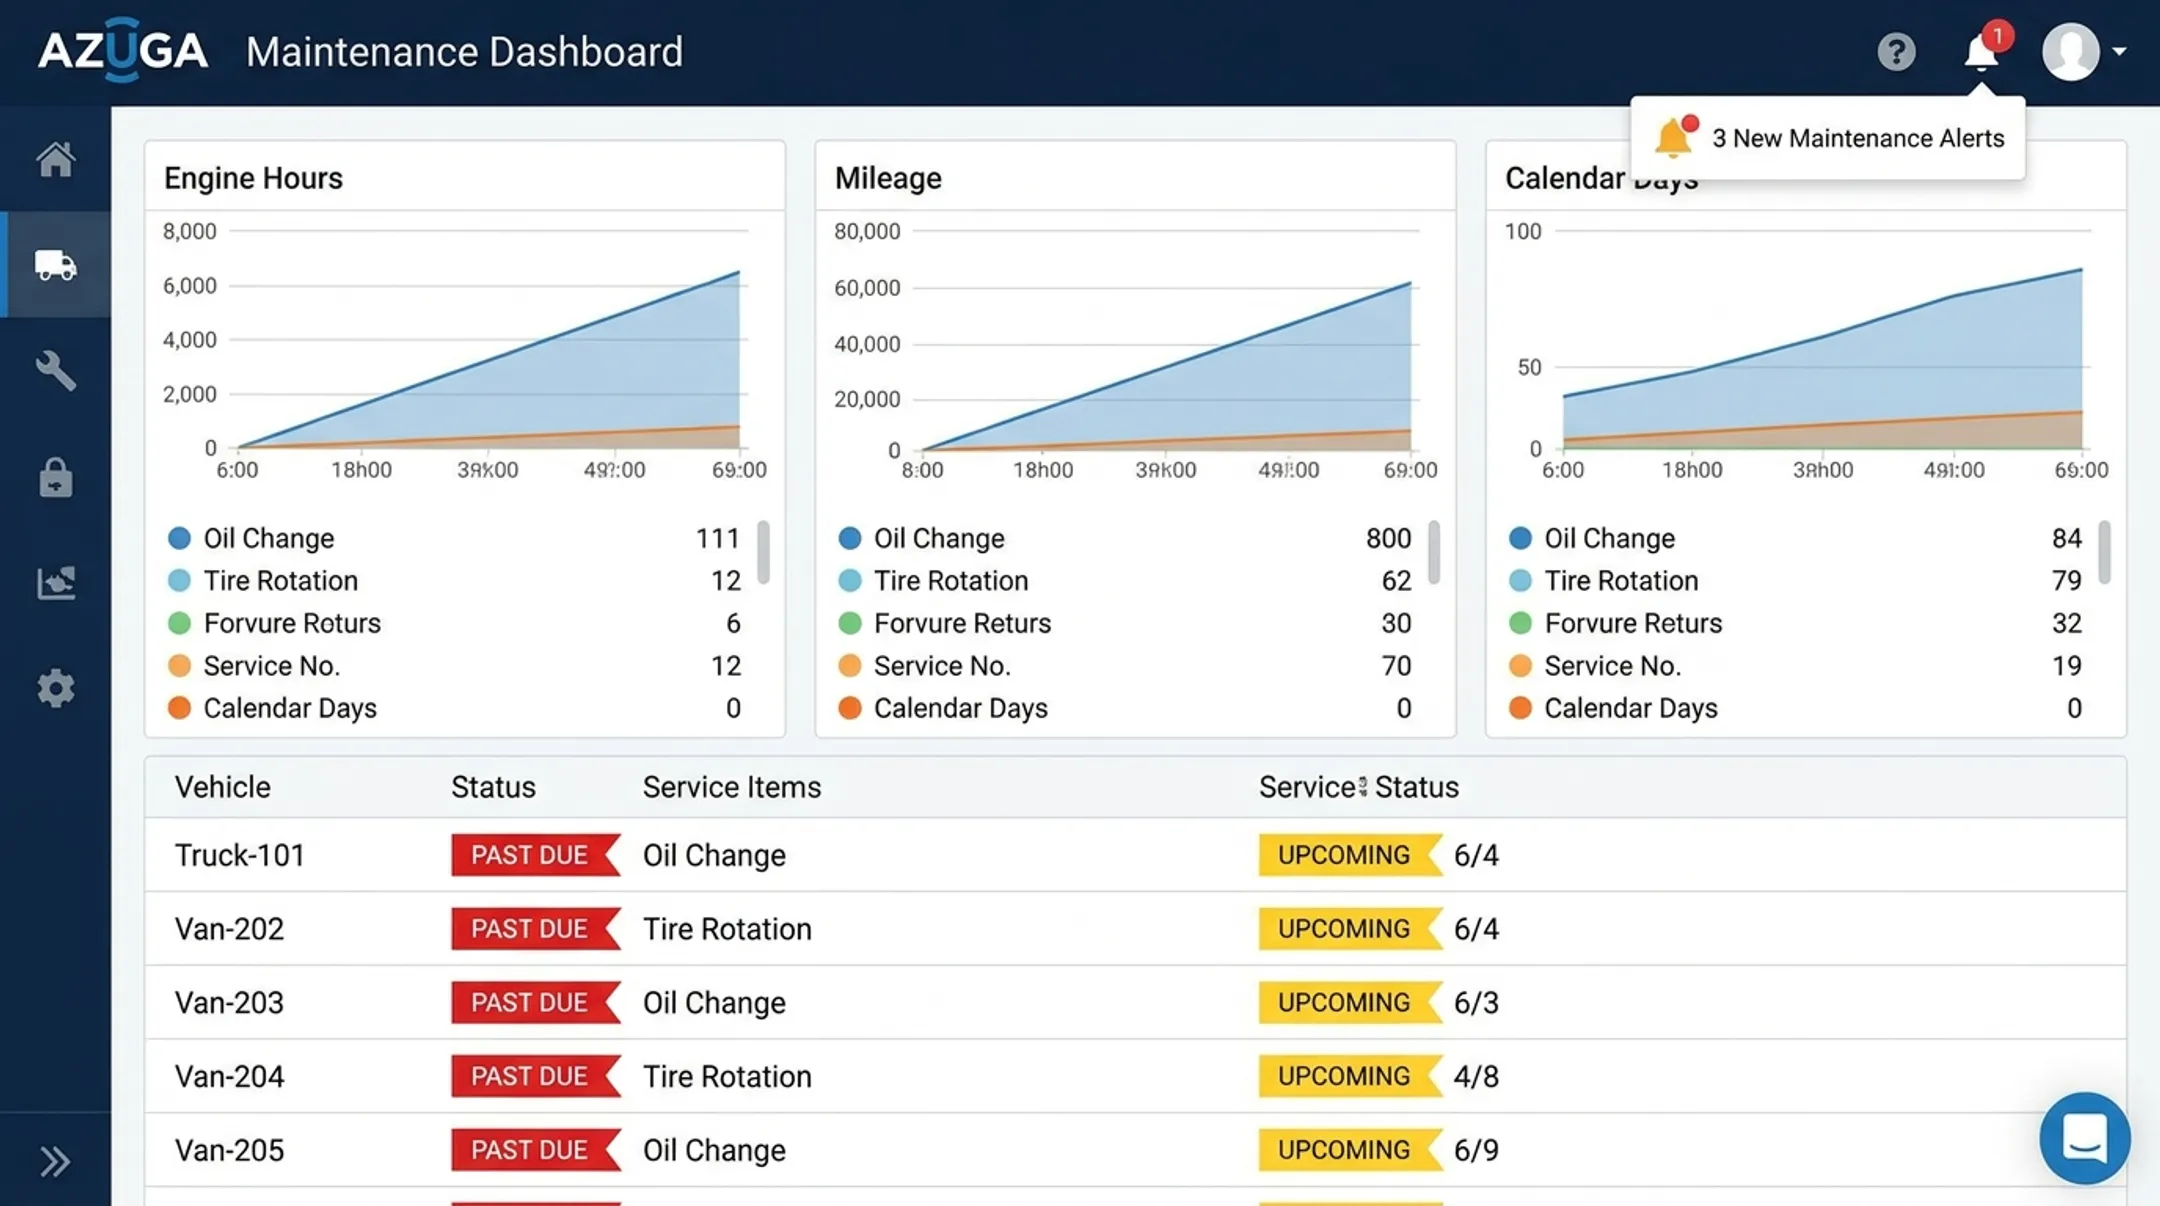This screenshot has height=1206, width=2160.
Task: Open the notifications bell in header
Action: 1981,51
